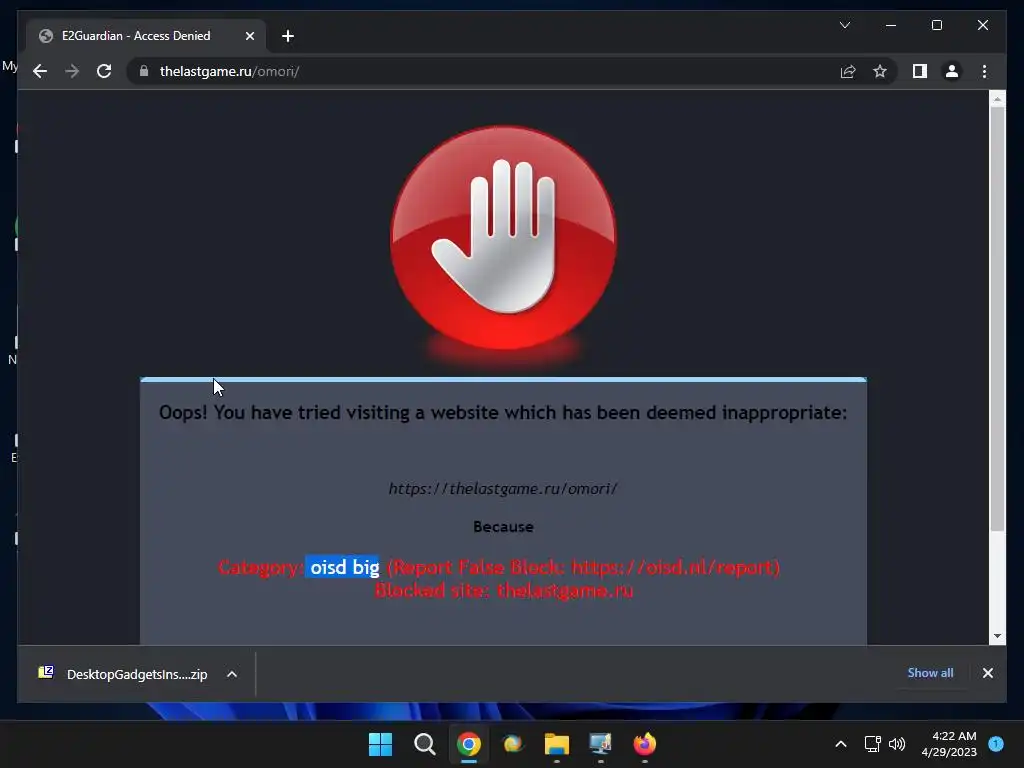Close the downloads bar
Viewport: 1024px width, 768px height.
tap(987, 673)
